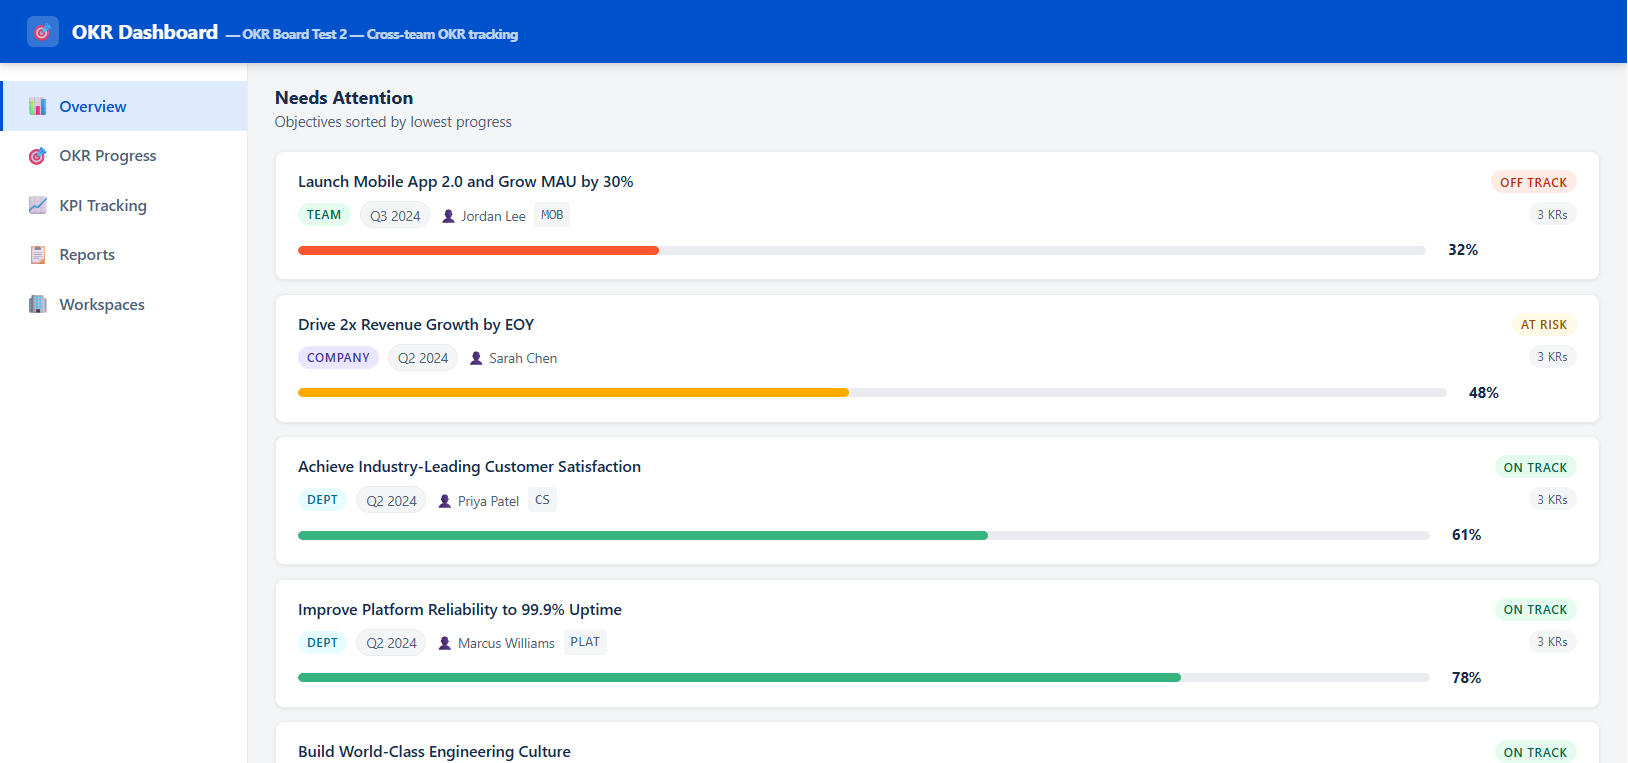Click 3 KRs count on Revenue Growth objective
The width and height of the screenshot is (1628, 763).
click(1552, 357)
